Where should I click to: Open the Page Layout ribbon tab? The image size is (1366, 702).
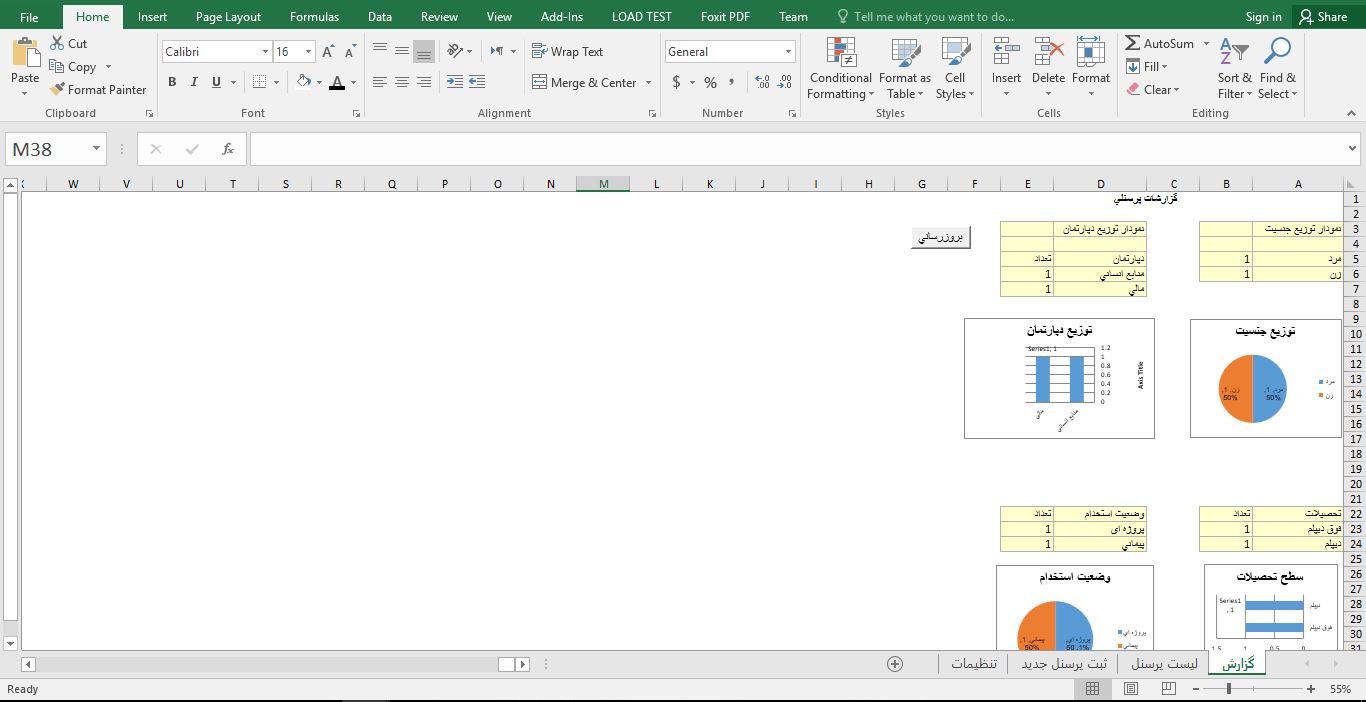coord(228,17)
